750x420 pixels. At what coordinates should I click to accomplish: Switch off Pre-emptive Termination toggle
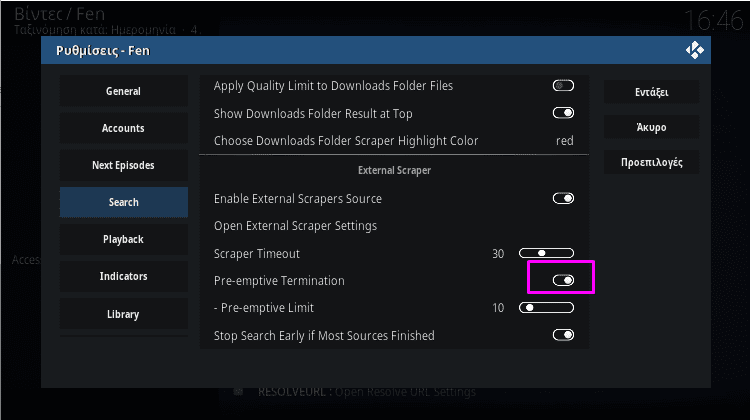click(x=563, y=280)
